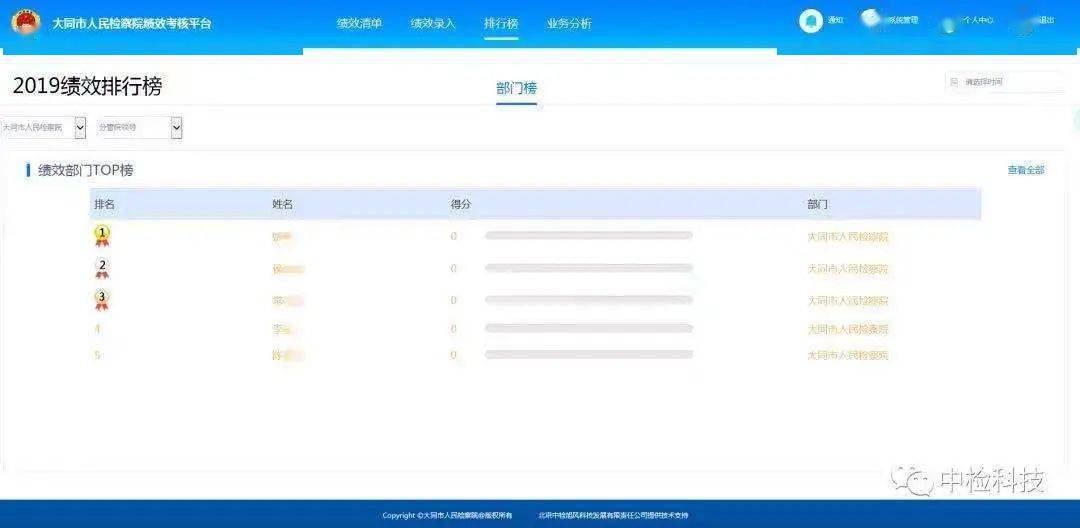This screenshot has width=1080, height=528.
Task: Open the 业务分析 menu
Action: (x=569, y=23)
